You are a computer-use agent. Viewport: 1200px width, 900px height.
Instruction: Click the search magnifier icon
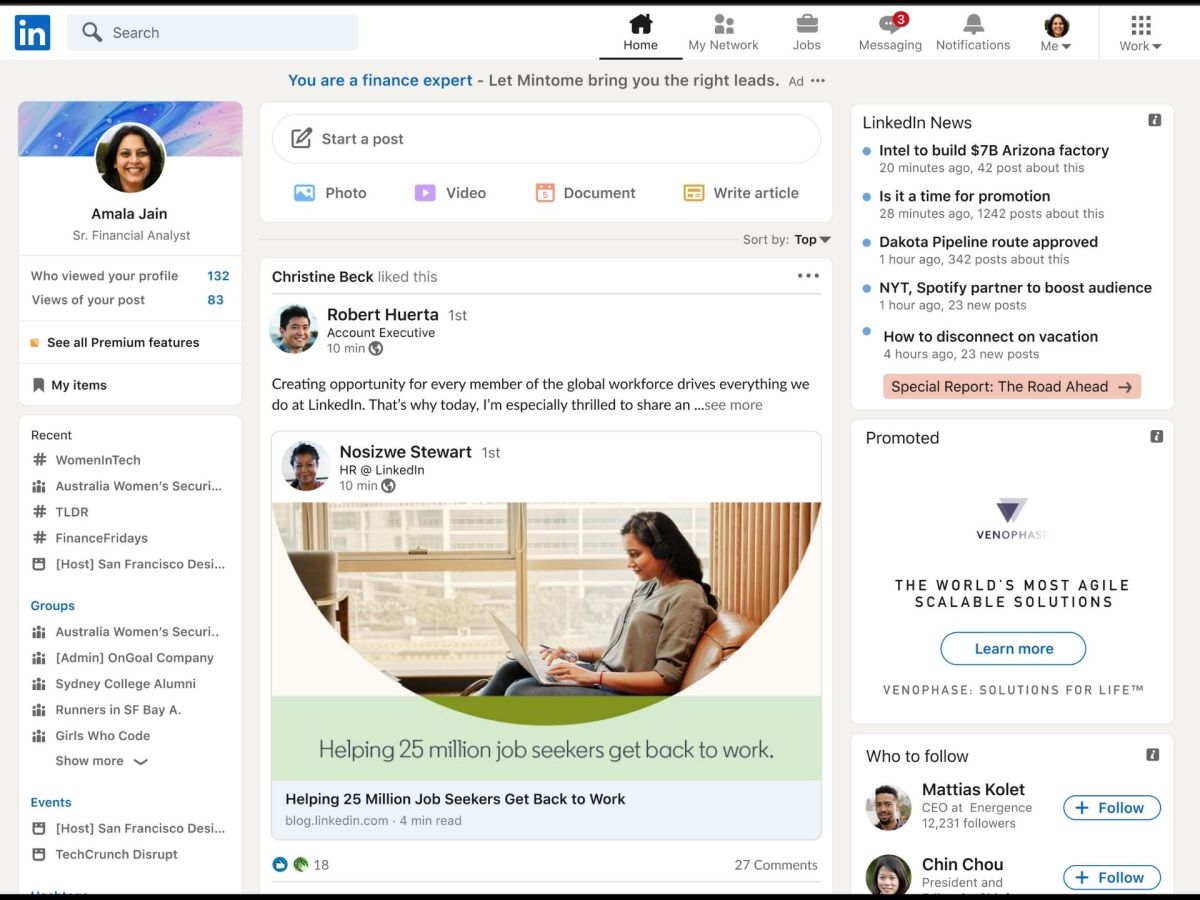(x=92, y=33)
